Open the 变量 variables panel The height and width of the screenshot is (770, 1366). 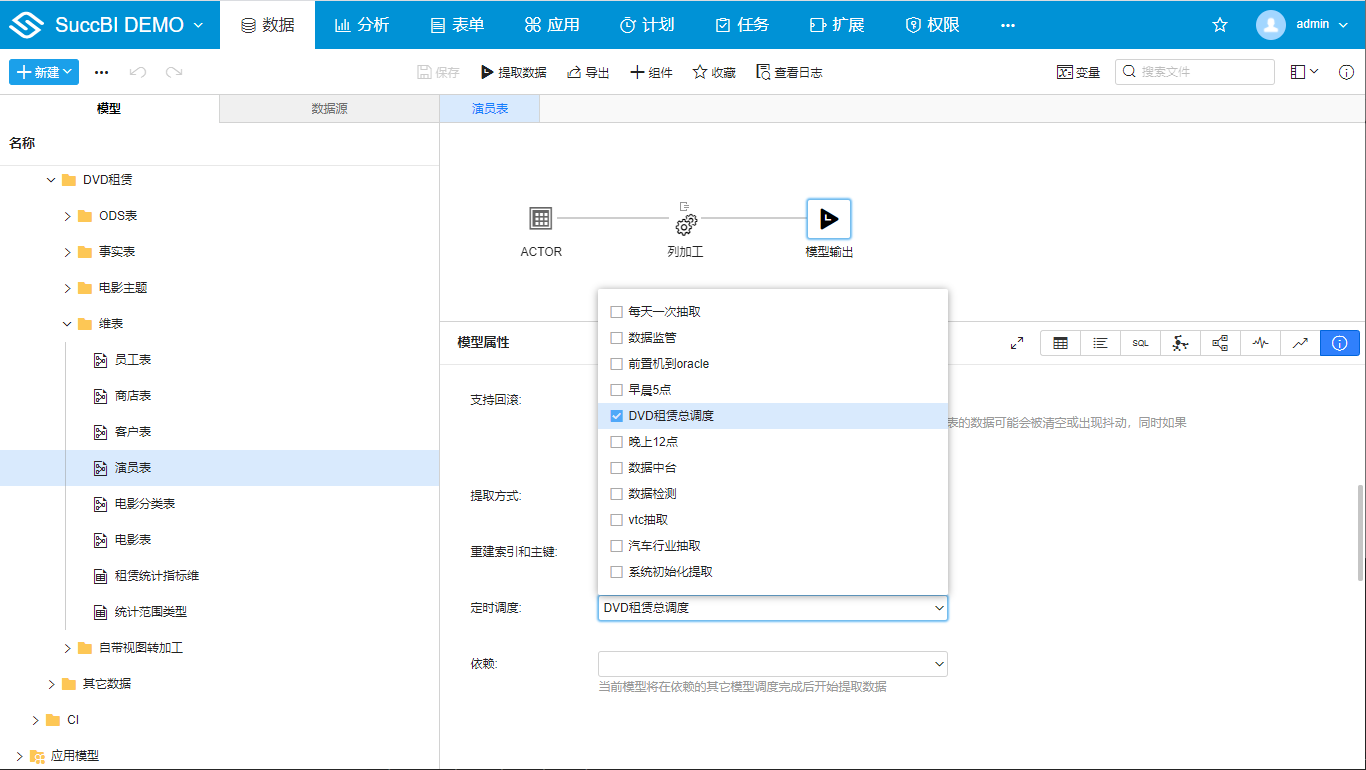click(x=1078, y=71)
